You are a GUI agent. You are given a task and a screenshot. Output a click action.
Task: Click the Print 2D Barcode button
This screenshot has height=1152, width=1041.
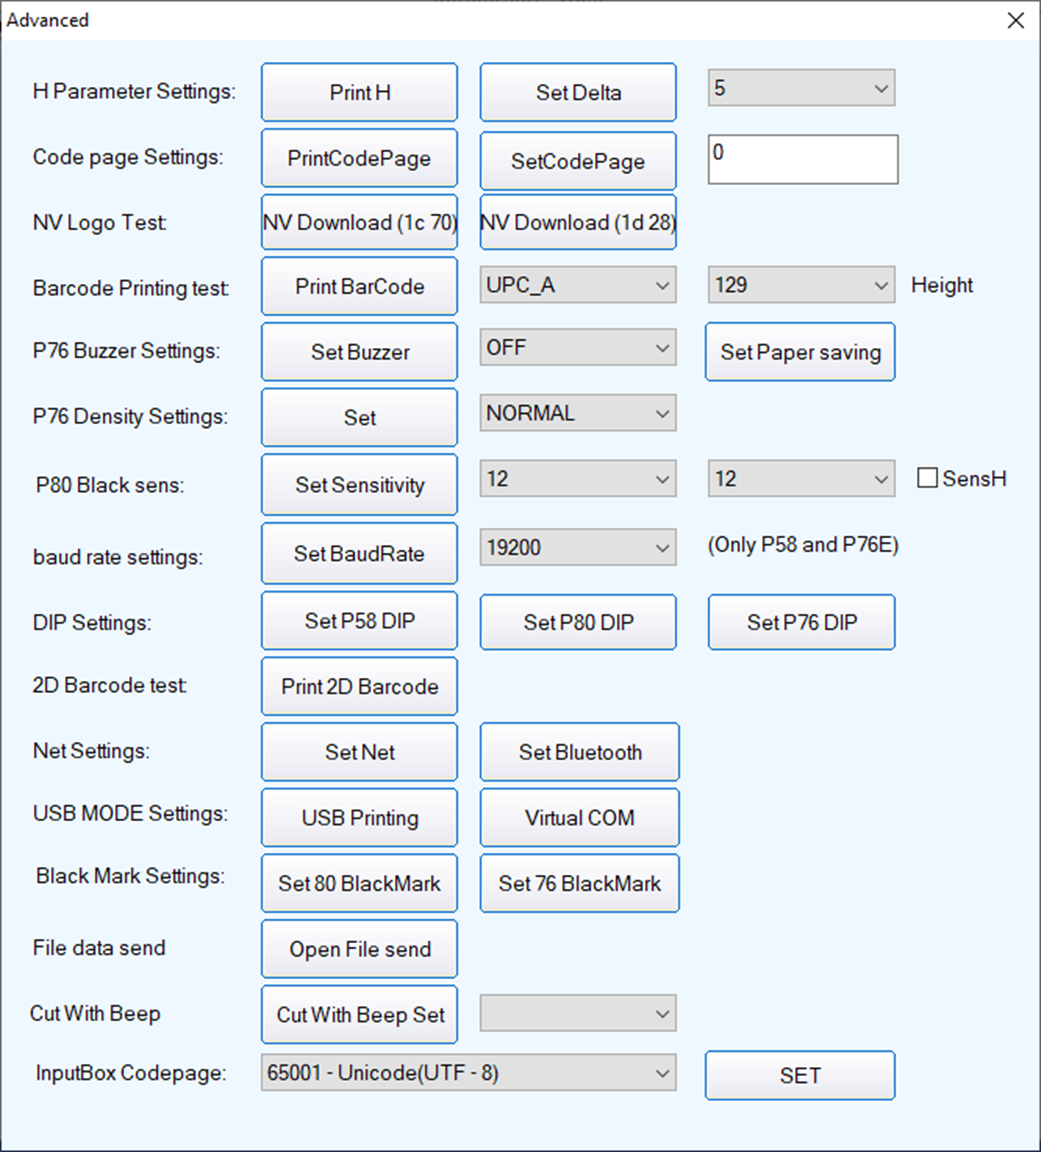[x=359, y=686]
